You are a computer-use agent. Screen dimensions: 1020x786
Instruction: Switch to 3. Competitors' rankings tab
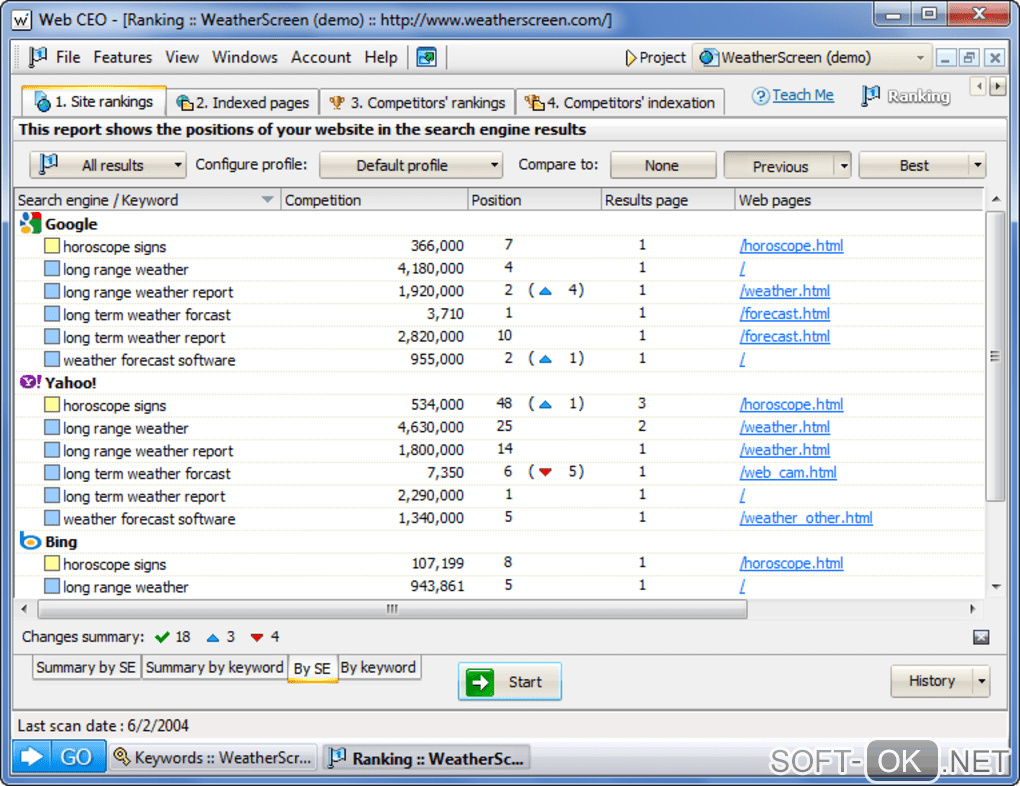click(418, 103)
